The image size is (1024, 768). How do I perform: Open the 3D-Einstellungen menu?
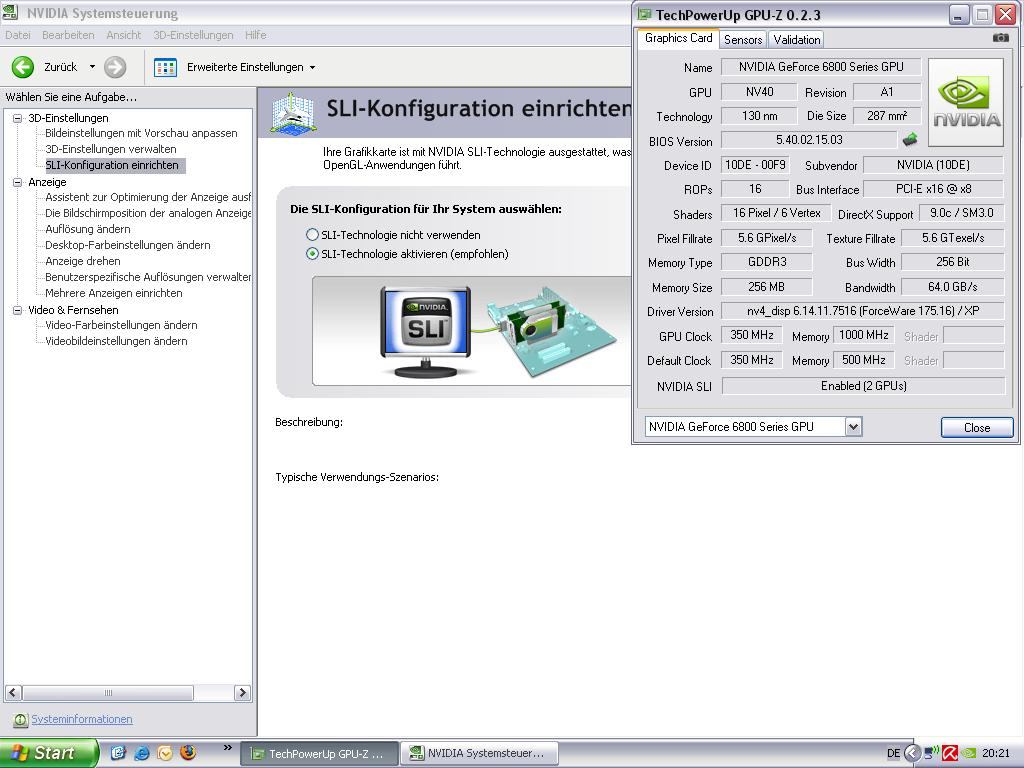[193, 35]
